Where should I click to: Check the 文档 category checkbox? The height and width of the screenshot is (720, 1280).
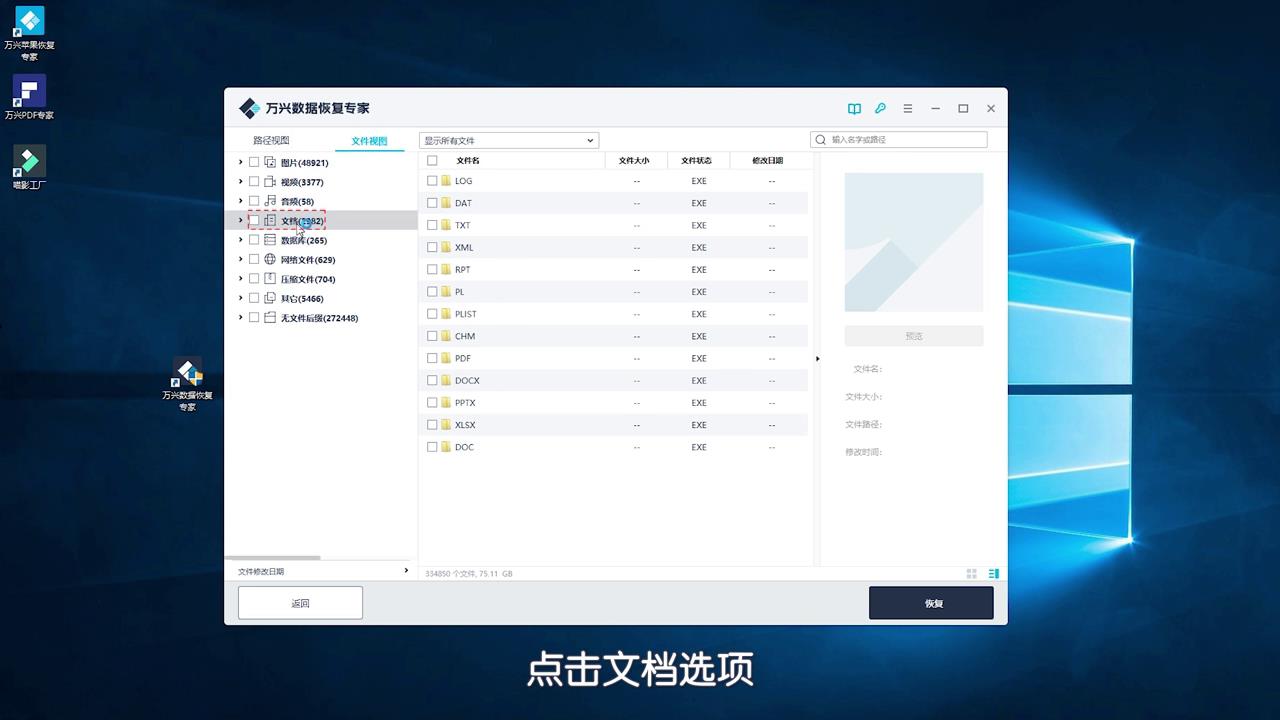click(x=254, y=220)
